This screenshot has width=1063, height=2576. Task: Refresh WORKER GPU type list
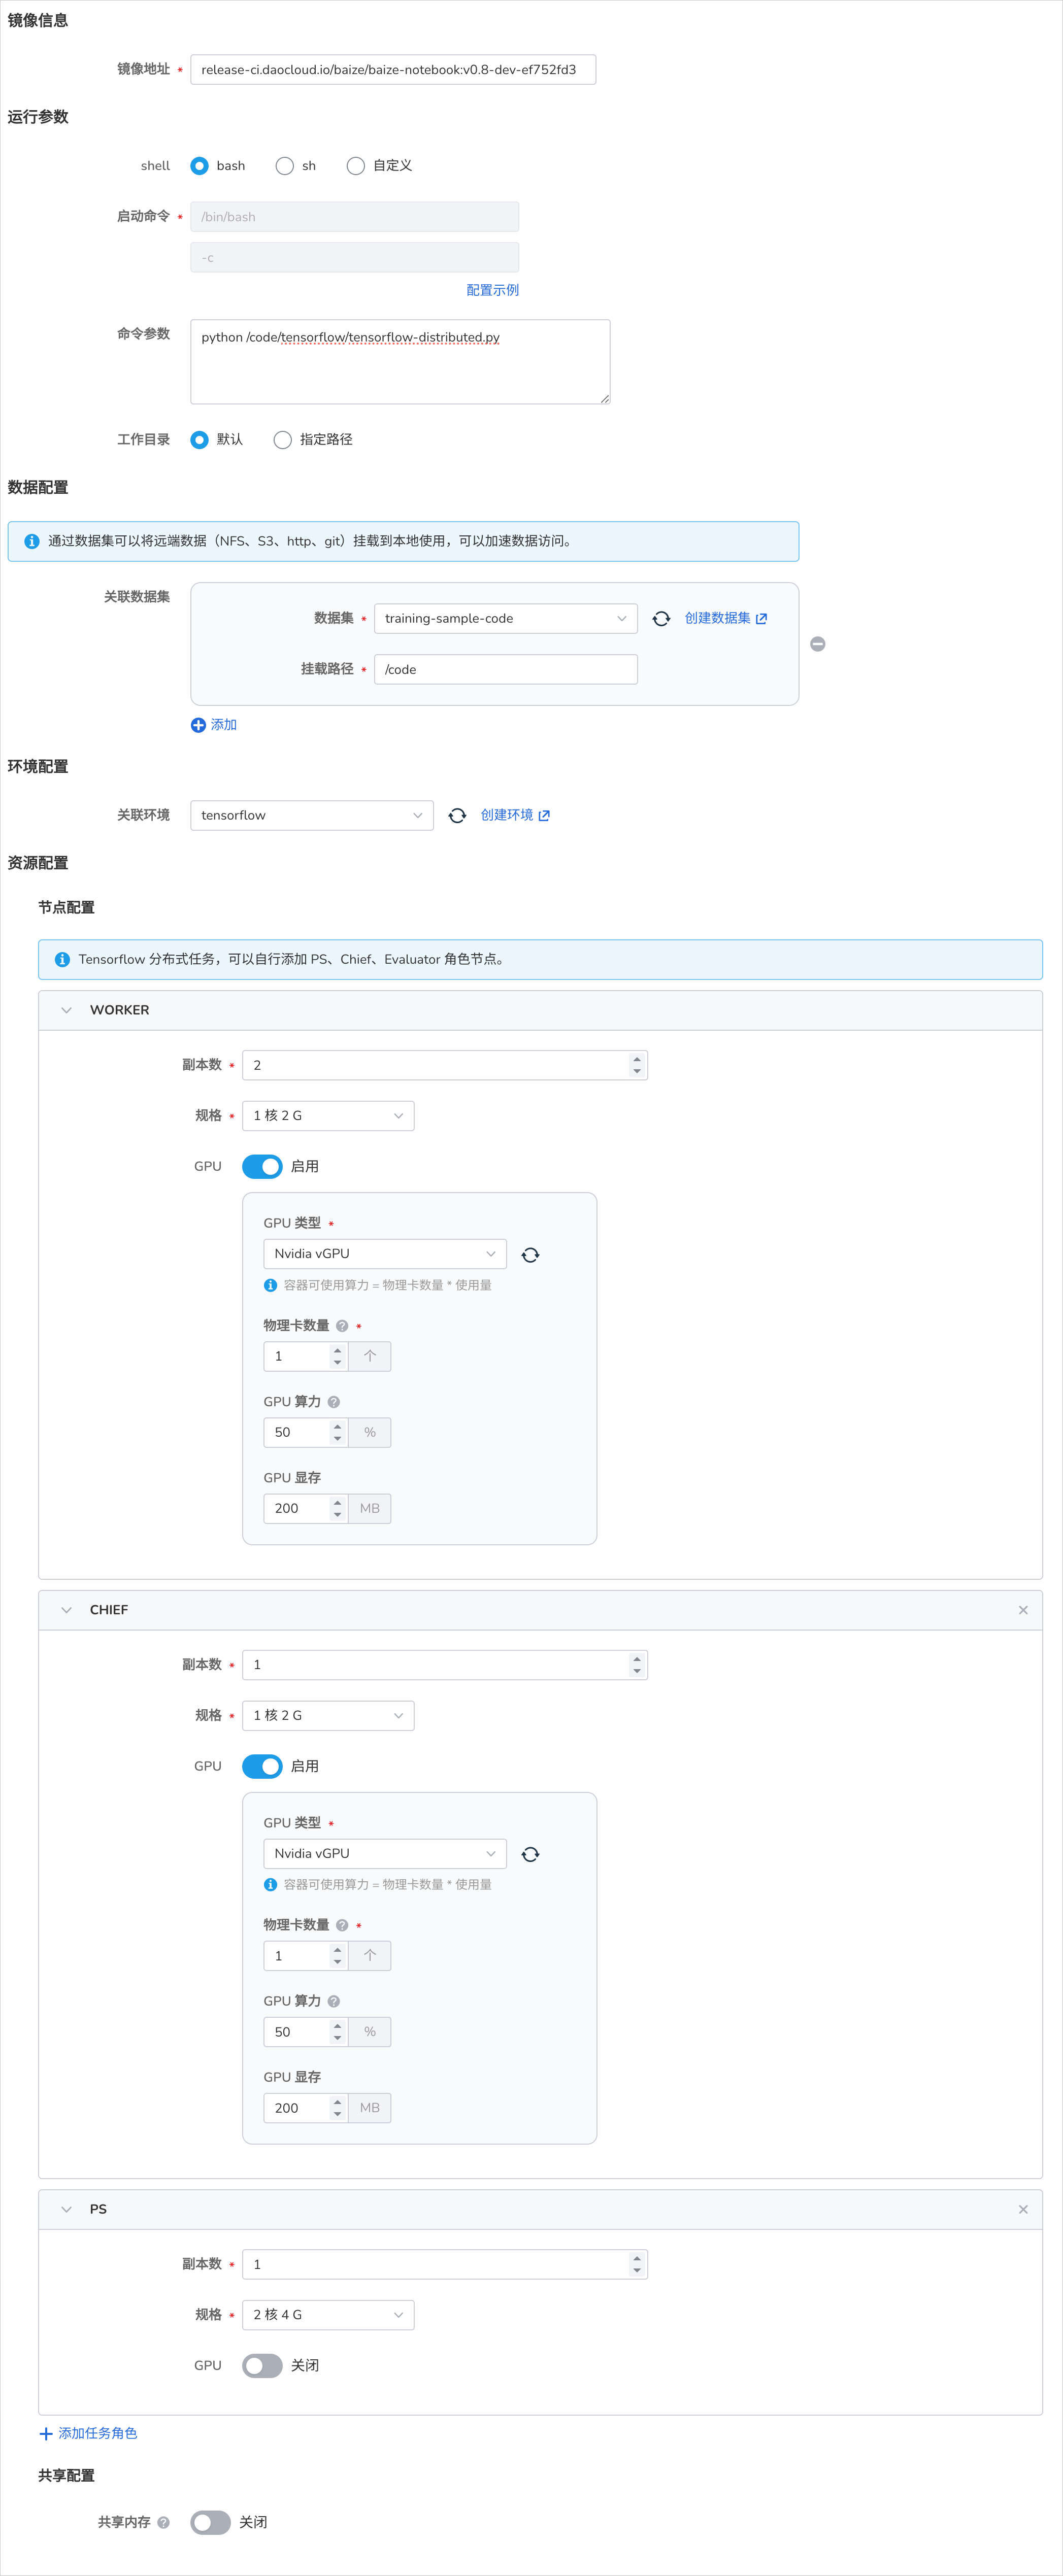point(531,1255)
